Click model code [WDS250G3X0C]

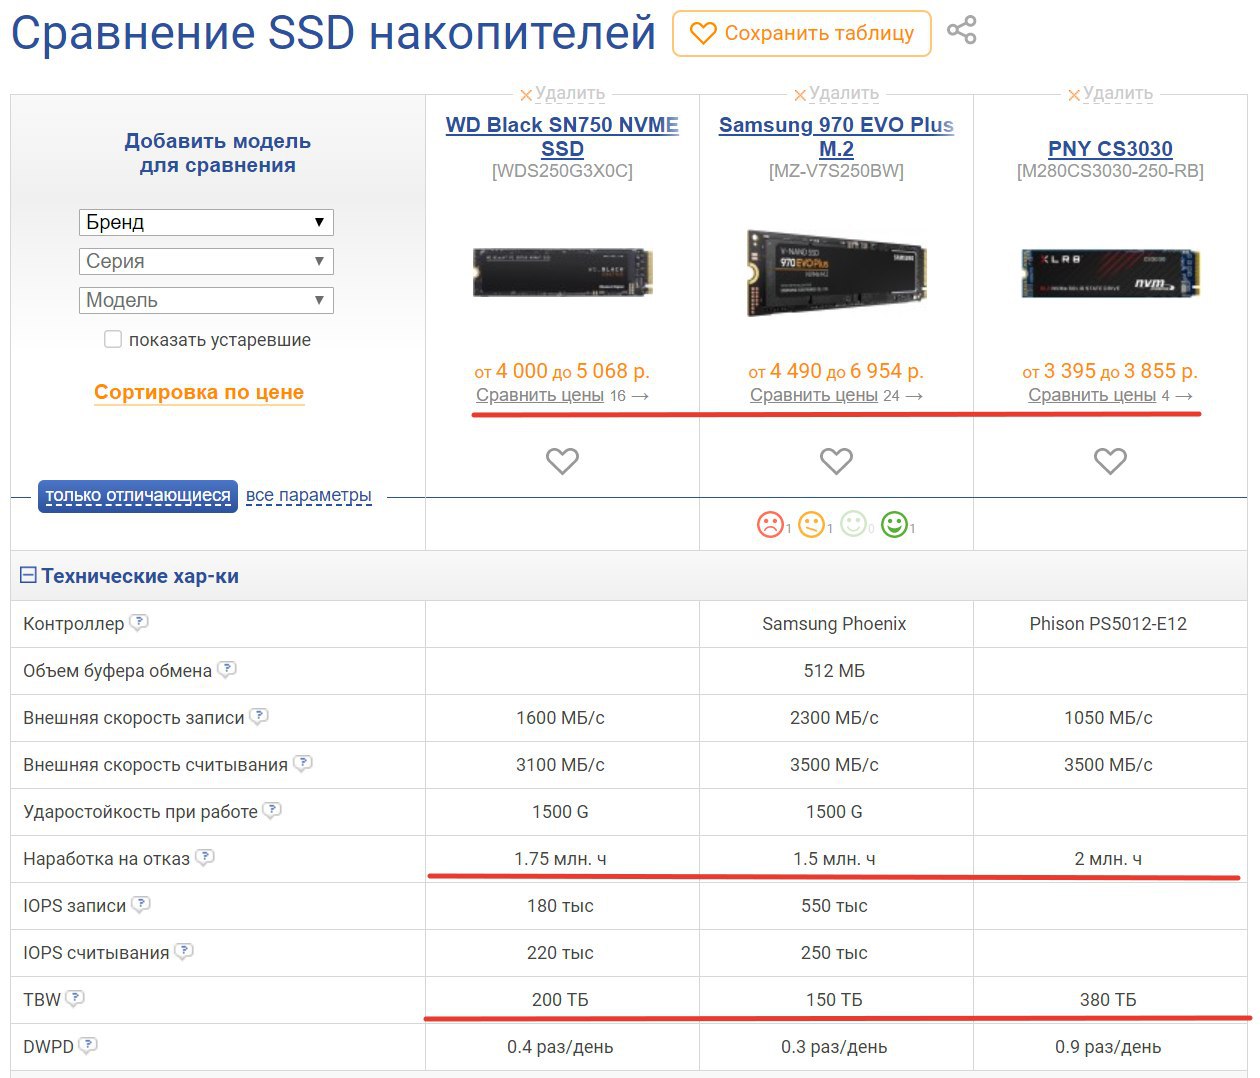pos(562,171)
